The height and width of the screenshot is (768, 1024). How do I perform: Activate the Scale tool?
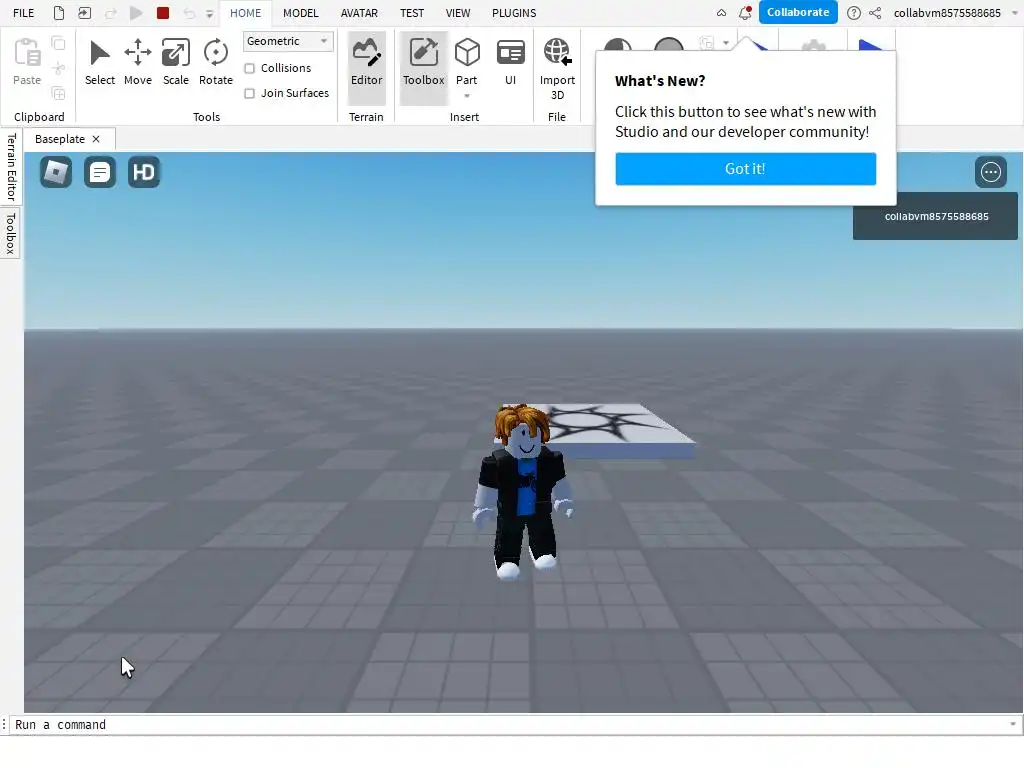point(176,62)
